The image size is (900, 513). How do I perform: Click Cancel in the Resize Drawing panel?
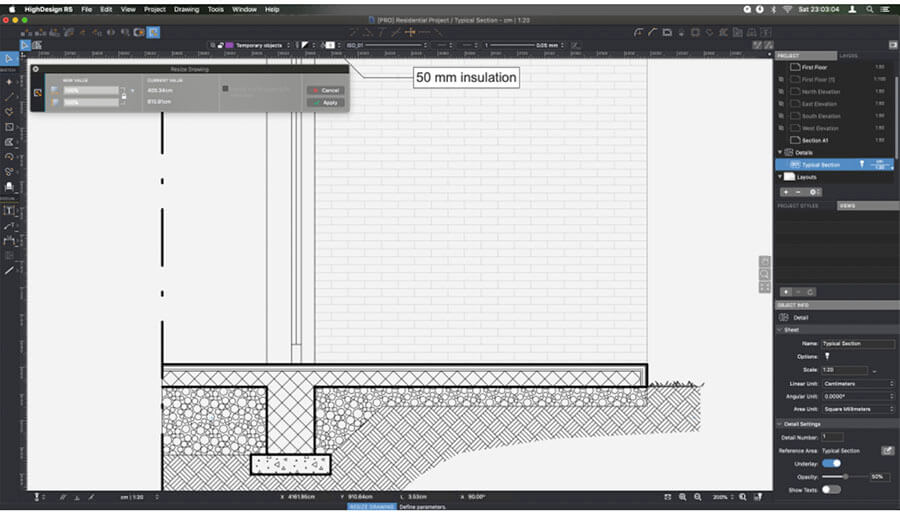click(x=324, y=90)
